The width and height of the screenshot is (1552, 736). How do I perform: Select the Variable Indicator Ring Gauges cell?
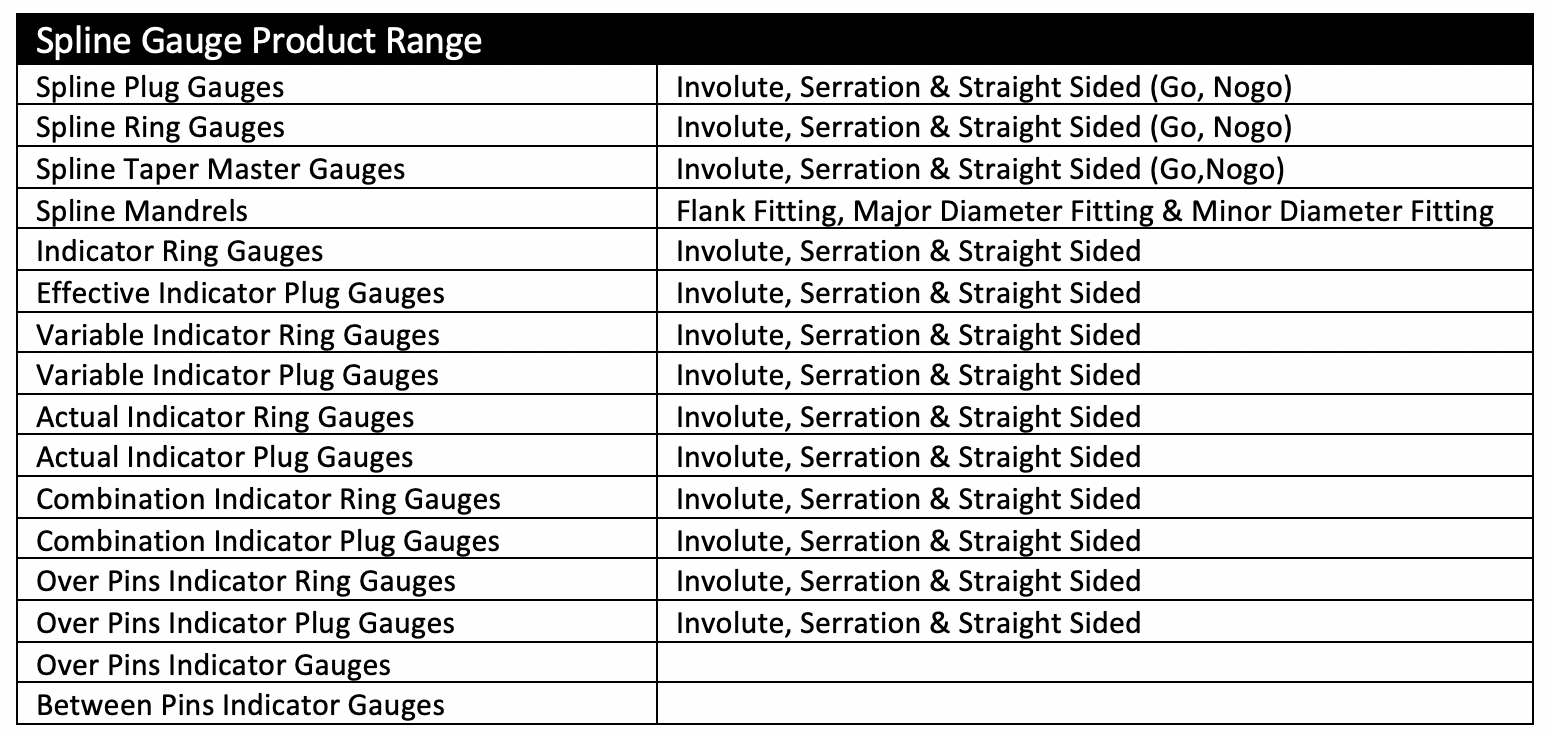[x=337, y=334]
